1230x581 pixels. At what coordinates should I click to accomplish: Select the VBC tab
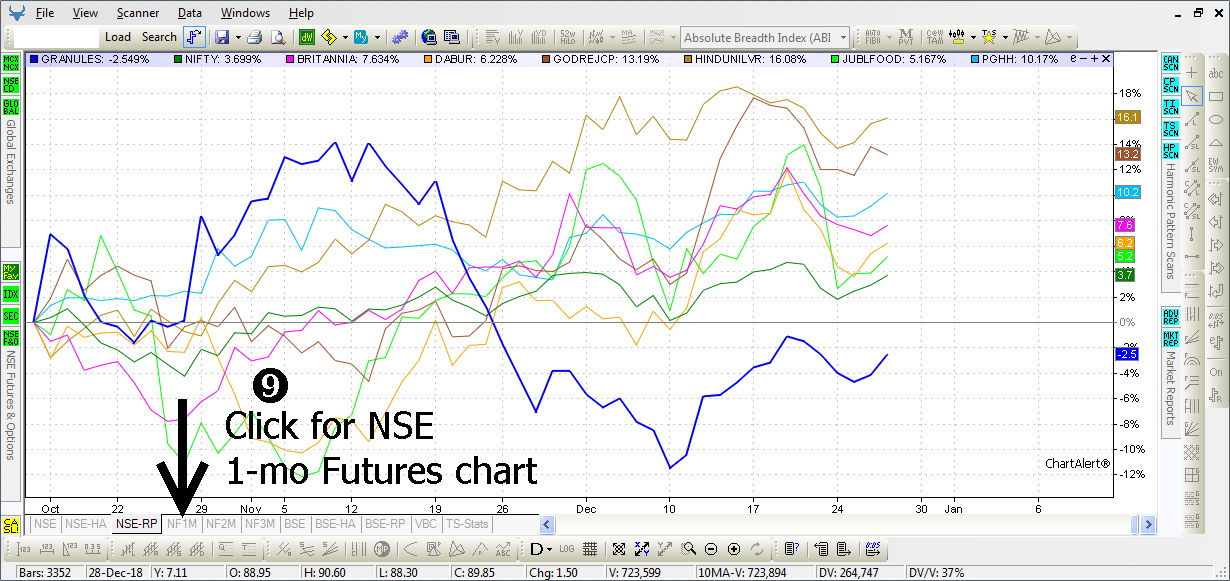425,523
